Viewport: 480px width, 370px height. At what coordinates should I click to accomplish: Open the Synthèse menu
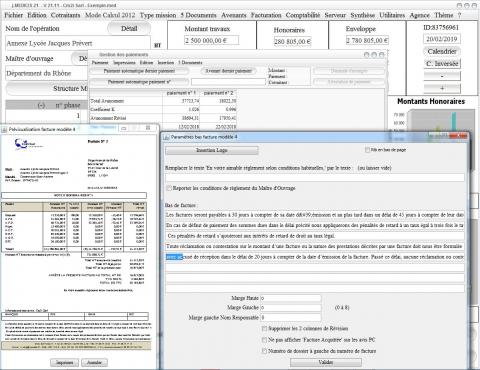pos(363,15)
